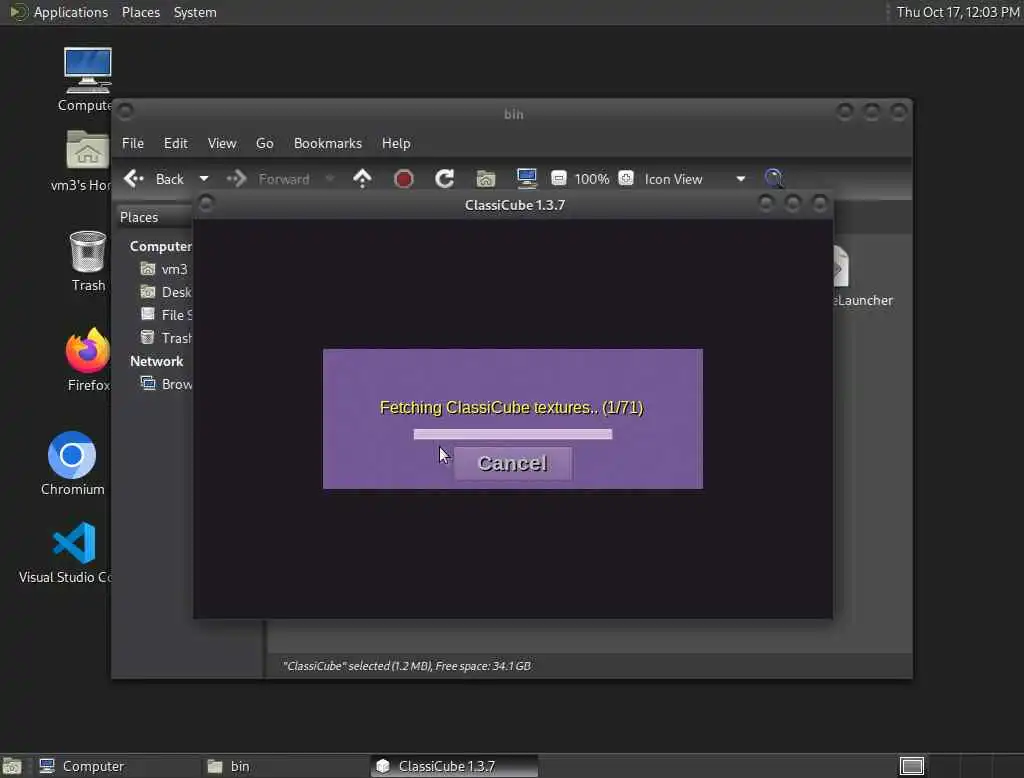Click the bin window title bar

click(x=513, y=114)
